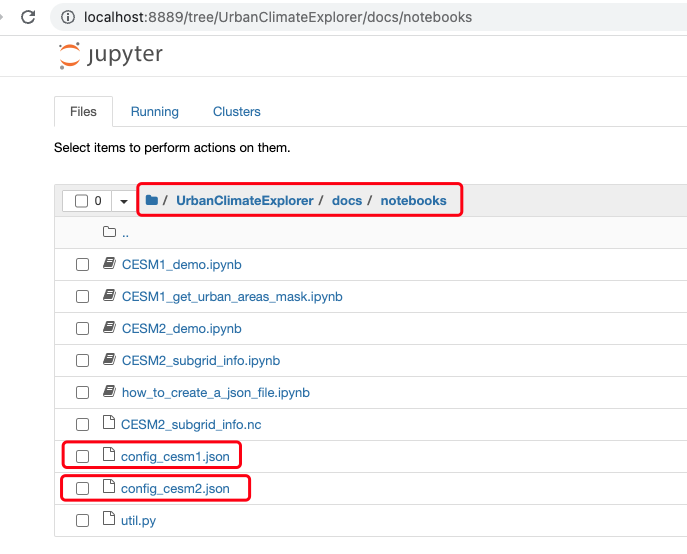Click the notebook icon beside CESM1_get_urban_areas_mask.ipynb
687x554 pixels.
click(109, 295)
